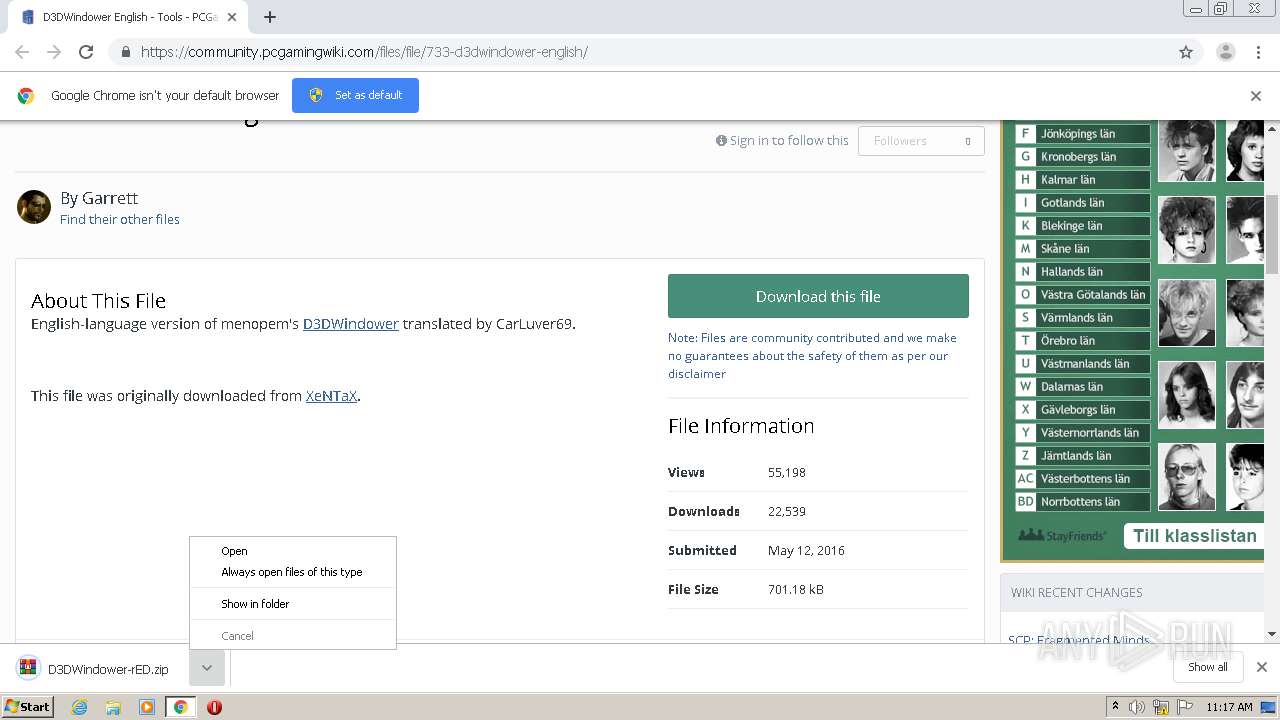
Task: Reload the current page
Action: 86,52
